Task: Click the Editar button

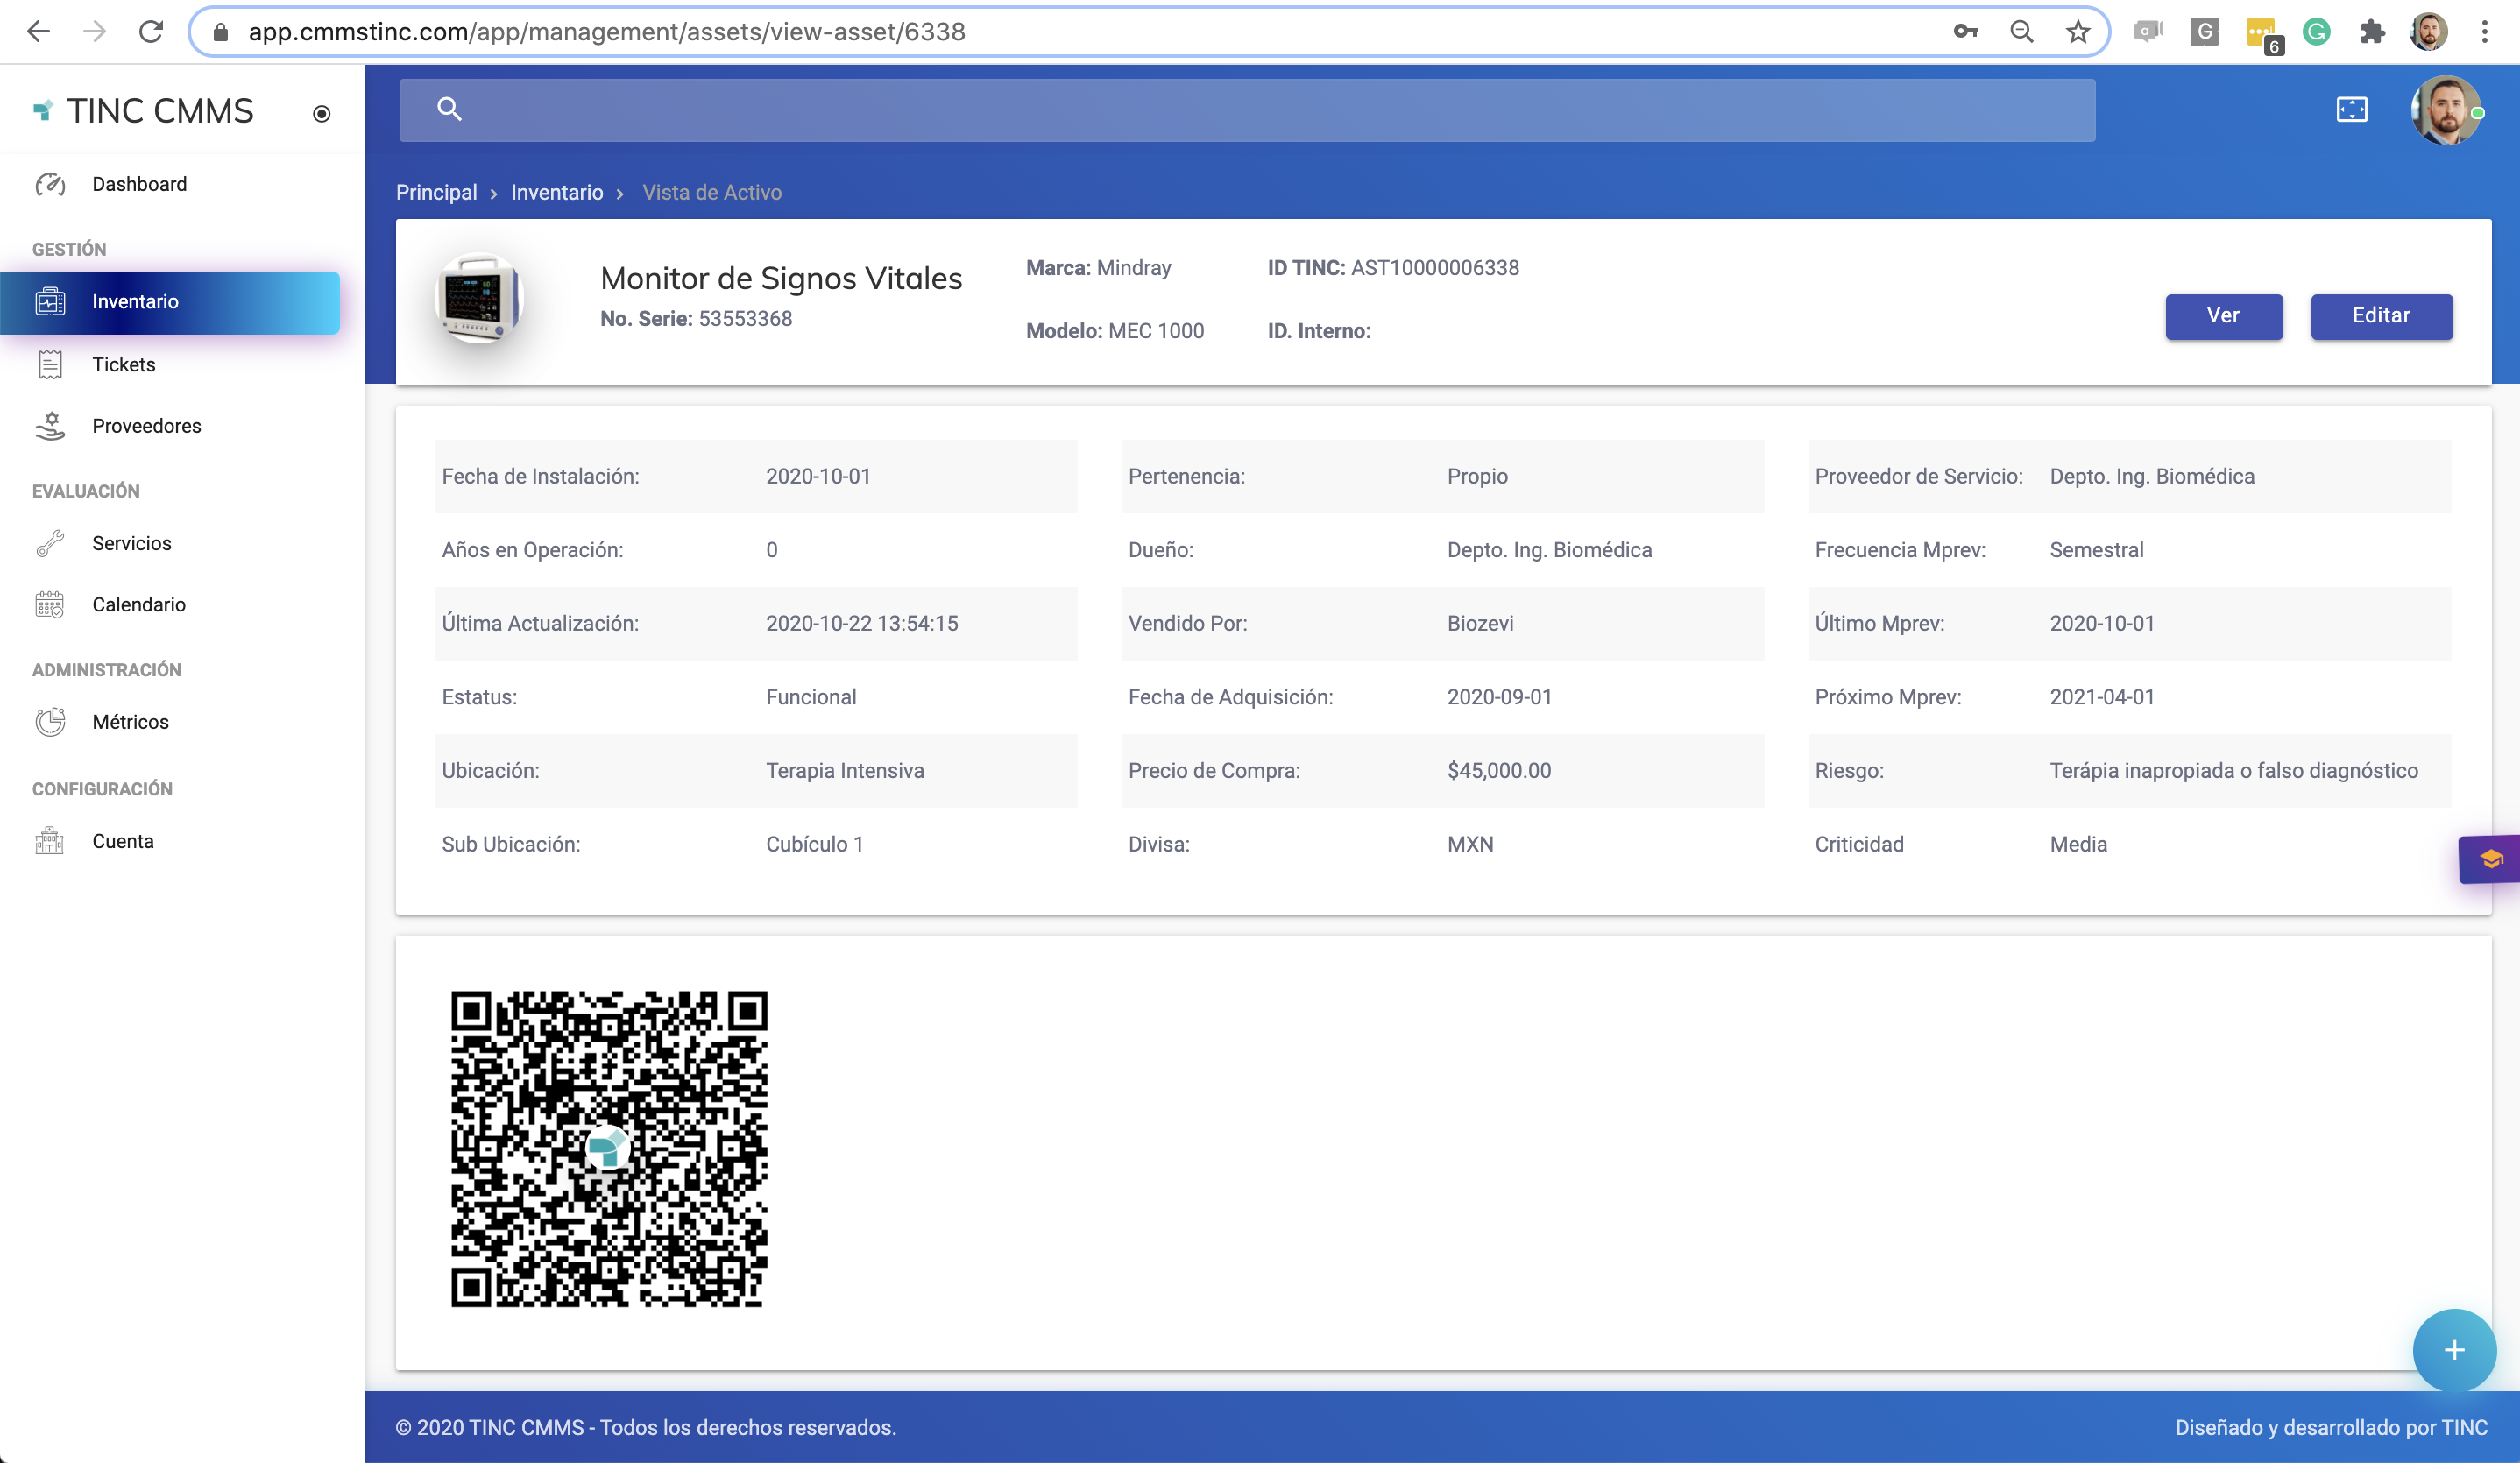Action: (2381, 316)
